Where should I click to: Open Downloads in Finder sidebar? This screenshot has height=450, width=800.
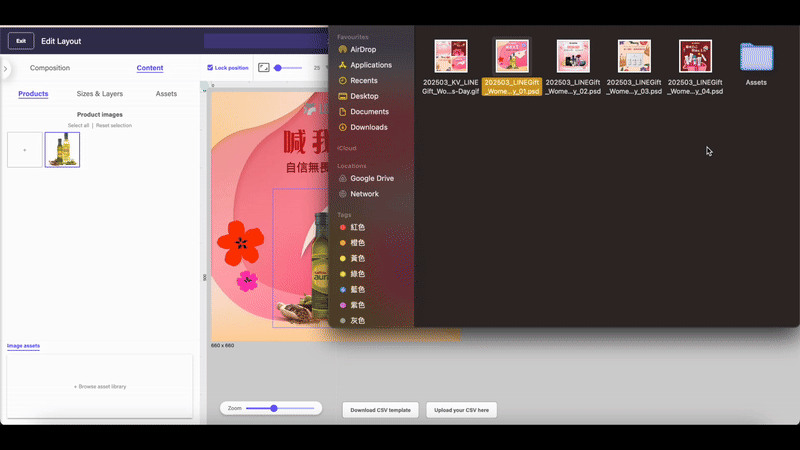[363, 127]
